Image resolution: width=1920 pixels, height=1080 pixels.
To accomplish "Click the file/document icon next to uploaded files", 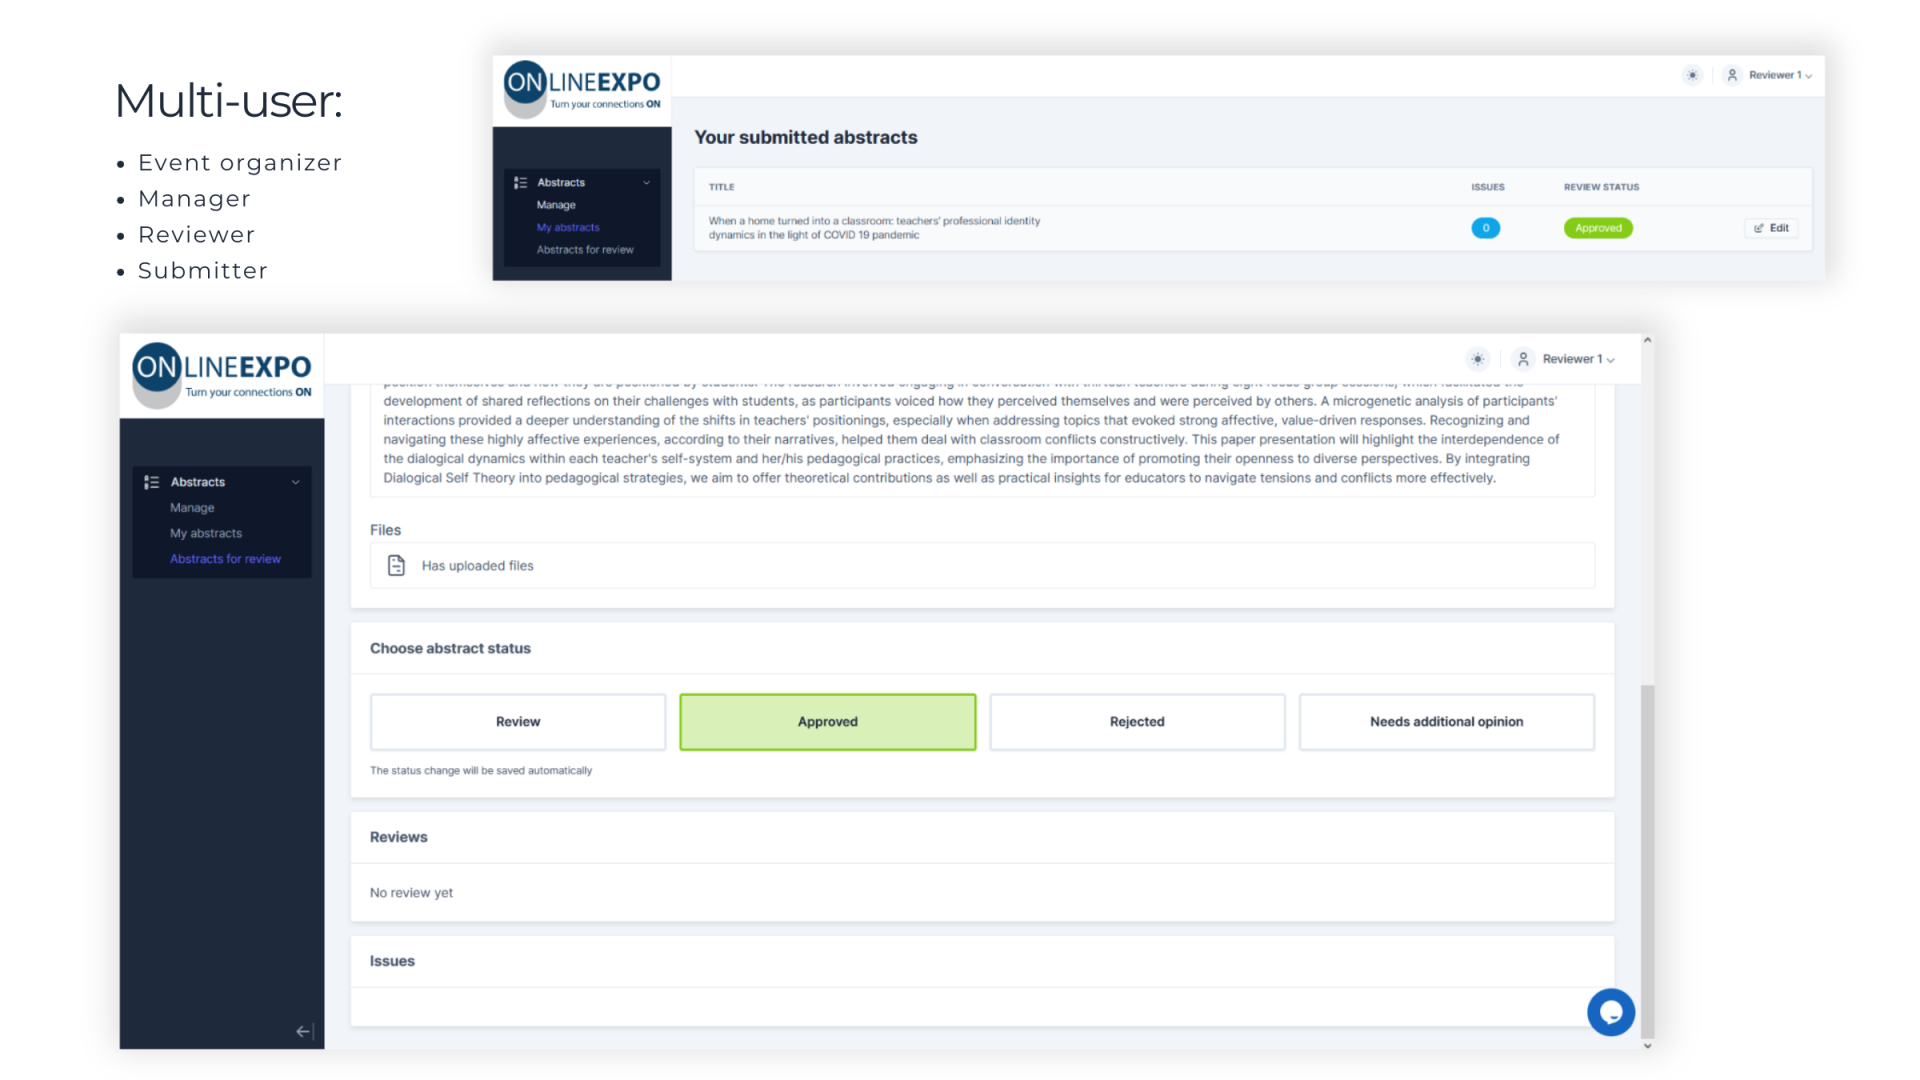I will [x=396, y=564].
